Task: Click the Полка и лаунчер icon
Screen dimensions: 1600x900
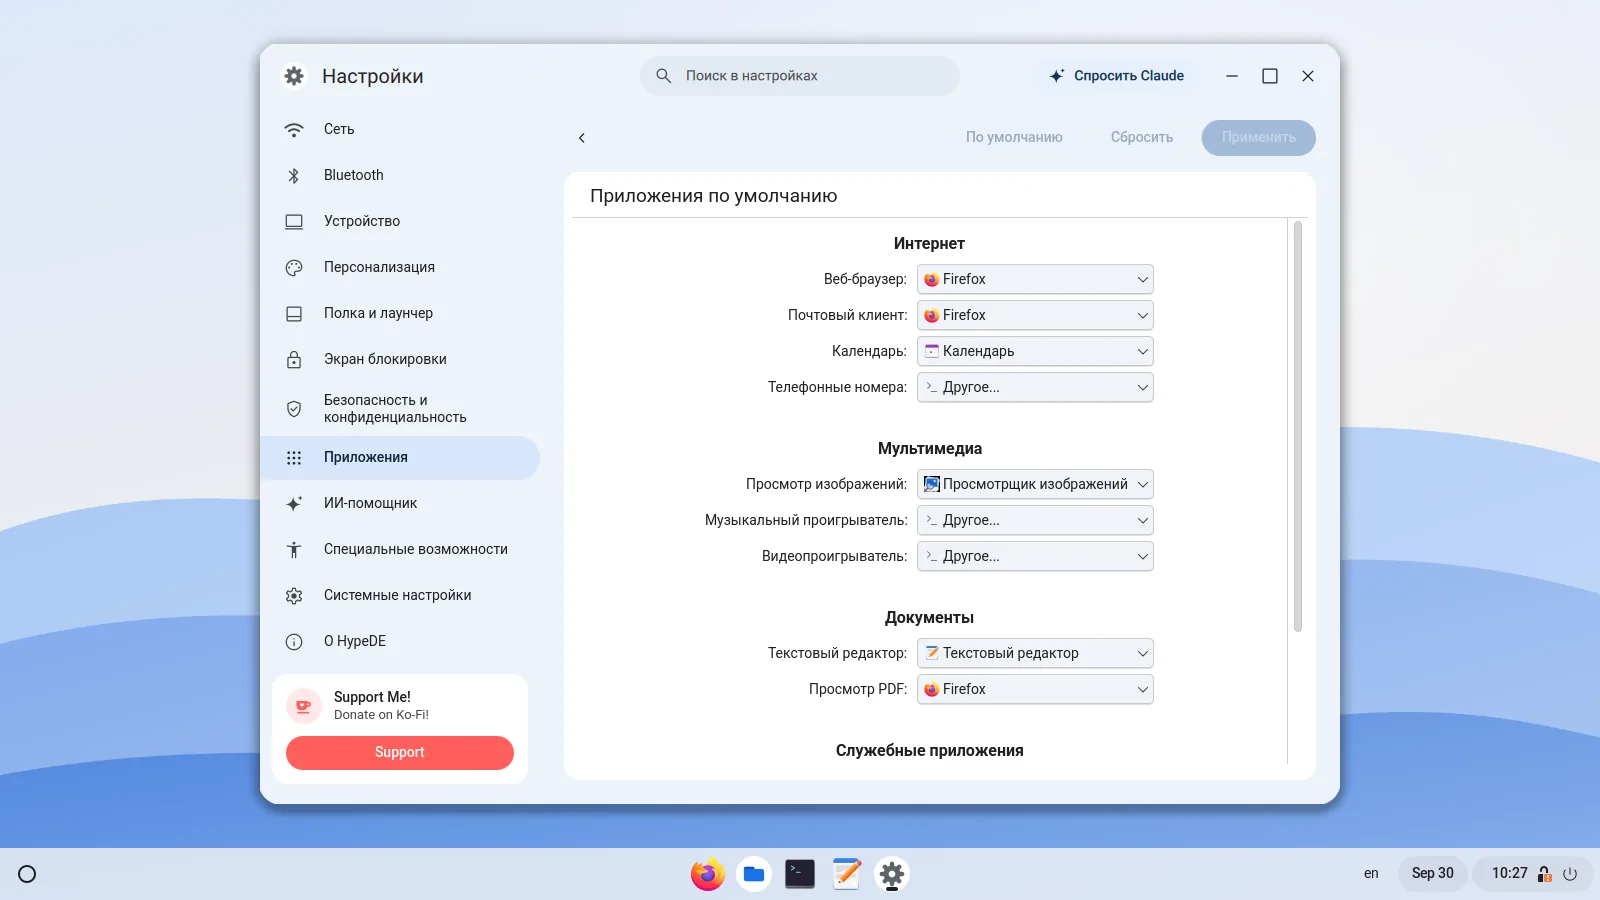Action: (x=294, y=313)
